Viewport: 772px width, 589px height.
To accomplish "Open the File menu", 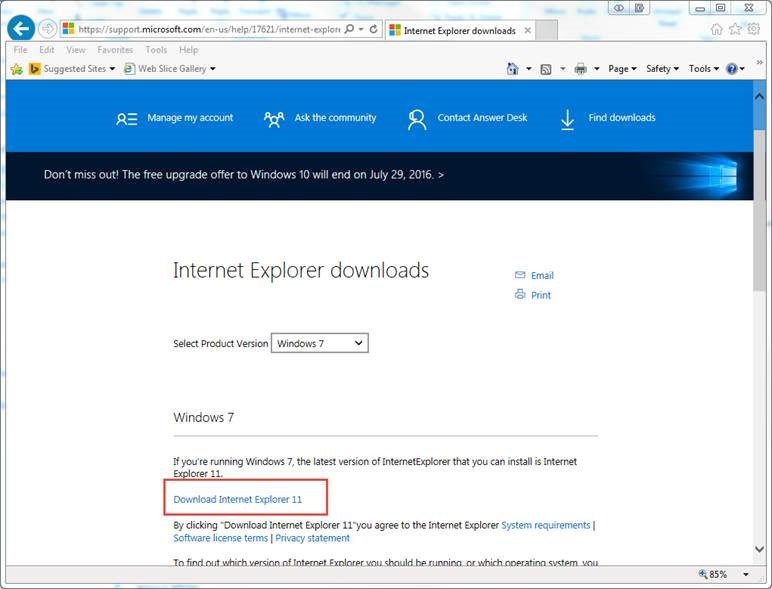I will point(21,50).
